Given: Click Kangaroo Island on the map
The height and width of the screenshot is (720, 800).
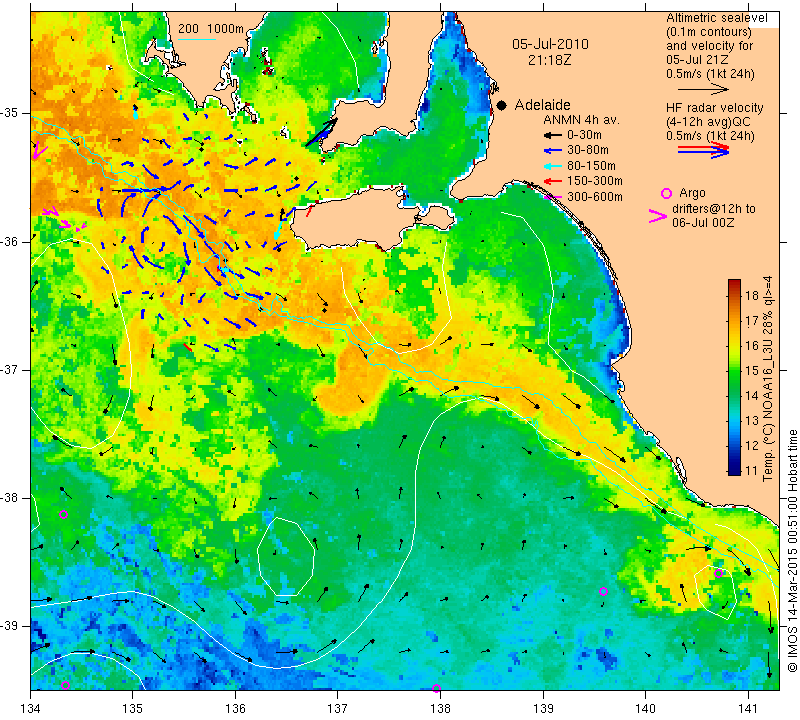Looking at the screenshot, I should click(357, 219).
